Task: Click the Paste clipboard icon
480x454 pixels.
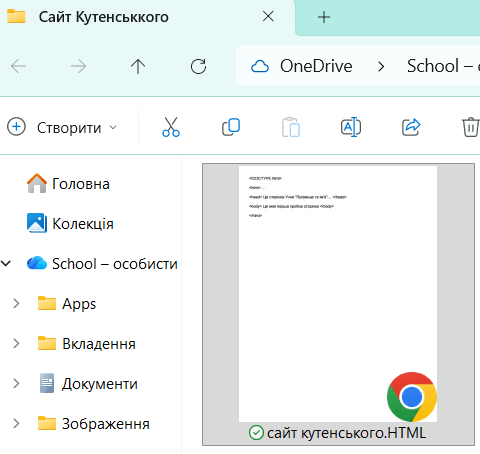Action: click(x=291, y=127)
